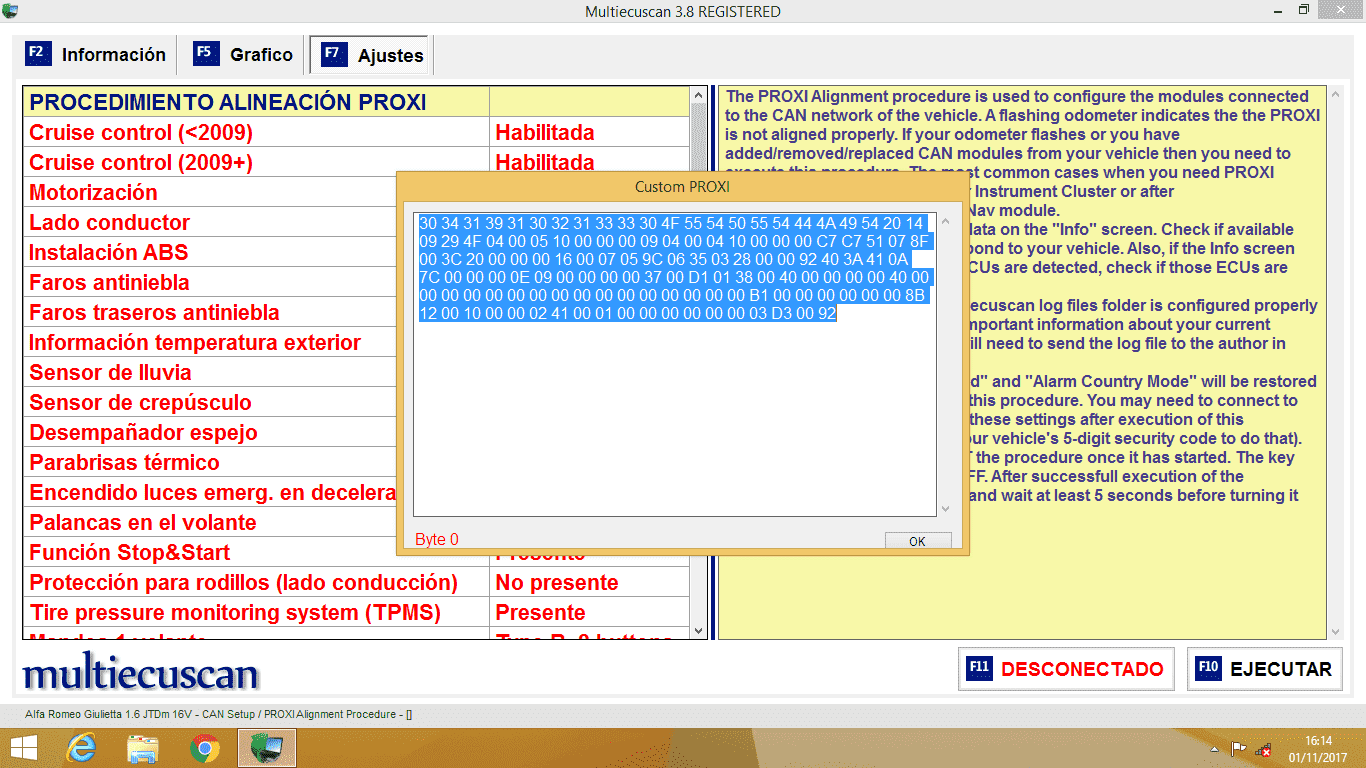Screen dimensions: 1366x768
Task: Select the Desempañador espejo row
Action: pos(210,432)
